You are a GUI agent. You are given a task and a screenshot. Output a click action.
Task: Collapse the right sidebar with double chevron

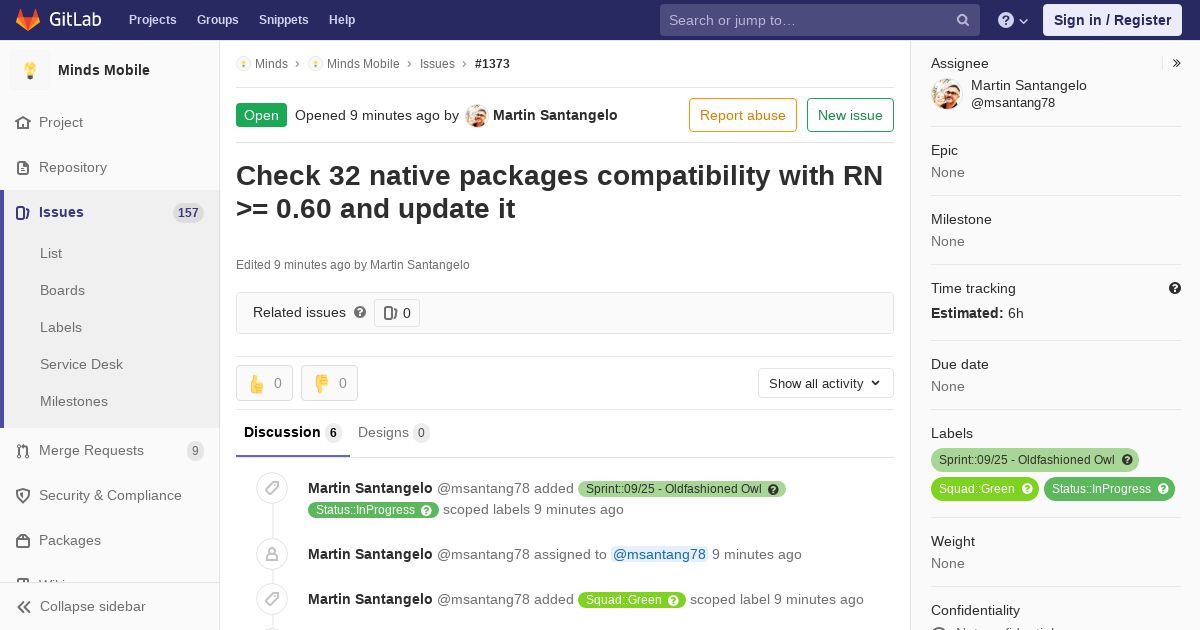(x=1177, y=63)
